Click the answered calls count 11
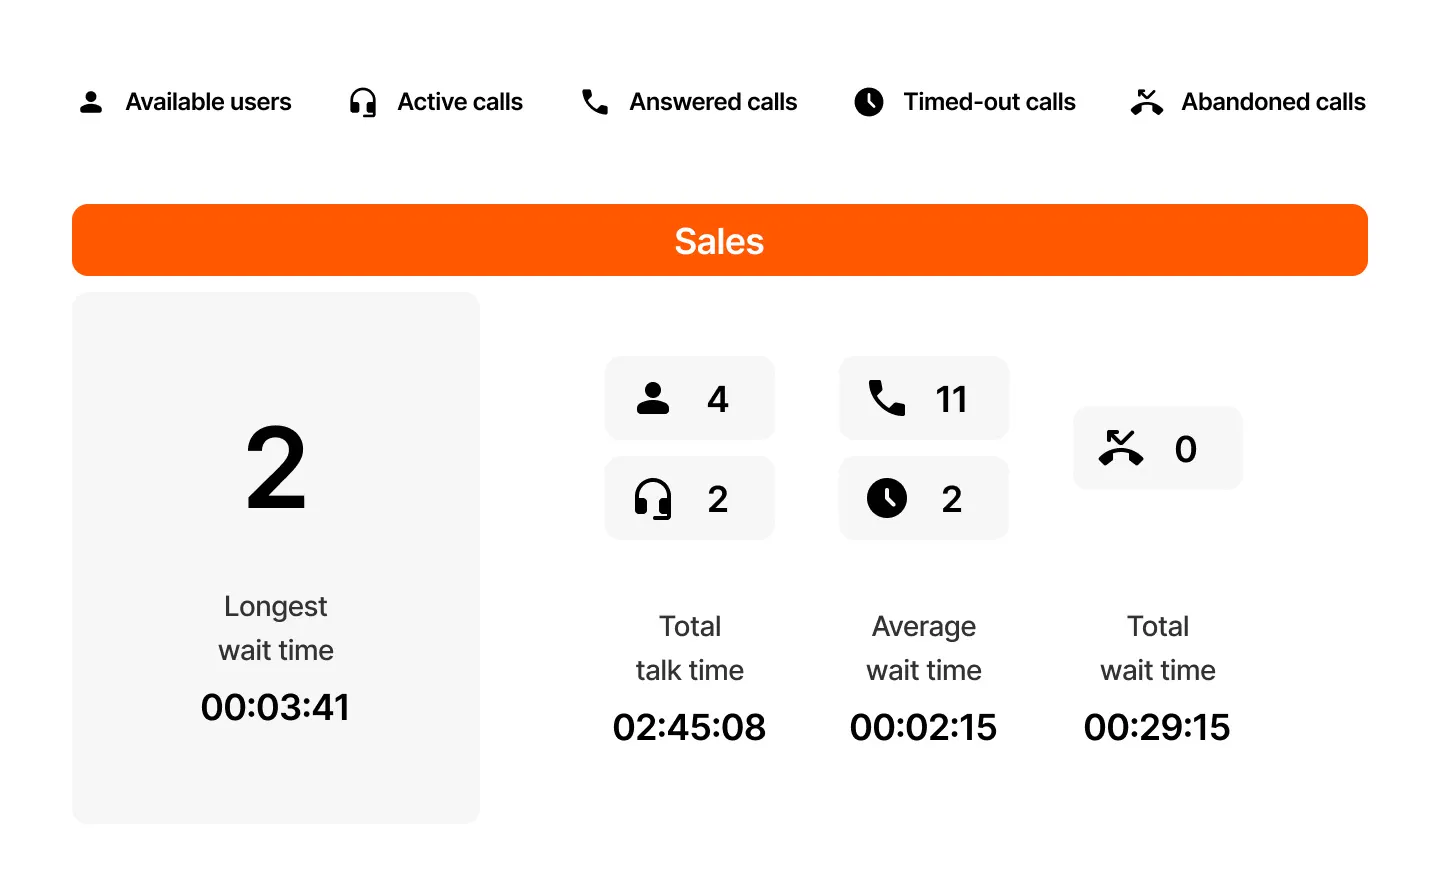 951,399
